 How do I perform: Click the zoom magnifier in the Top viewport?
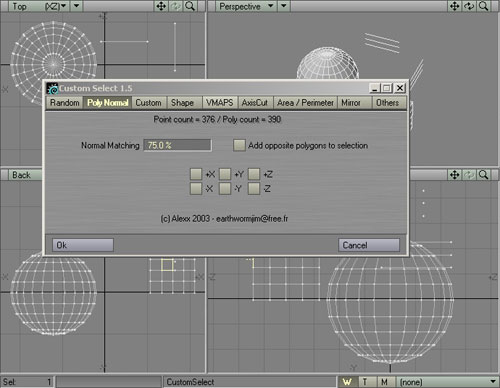(190, 6)
